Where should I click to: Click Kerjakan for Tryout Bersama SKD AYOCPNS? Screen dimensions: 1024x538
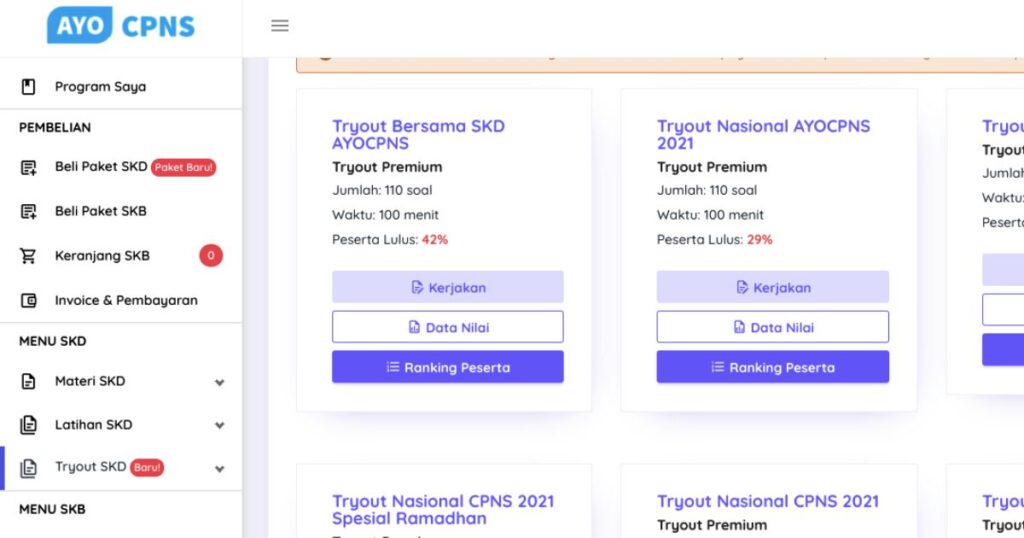(448, 287)
